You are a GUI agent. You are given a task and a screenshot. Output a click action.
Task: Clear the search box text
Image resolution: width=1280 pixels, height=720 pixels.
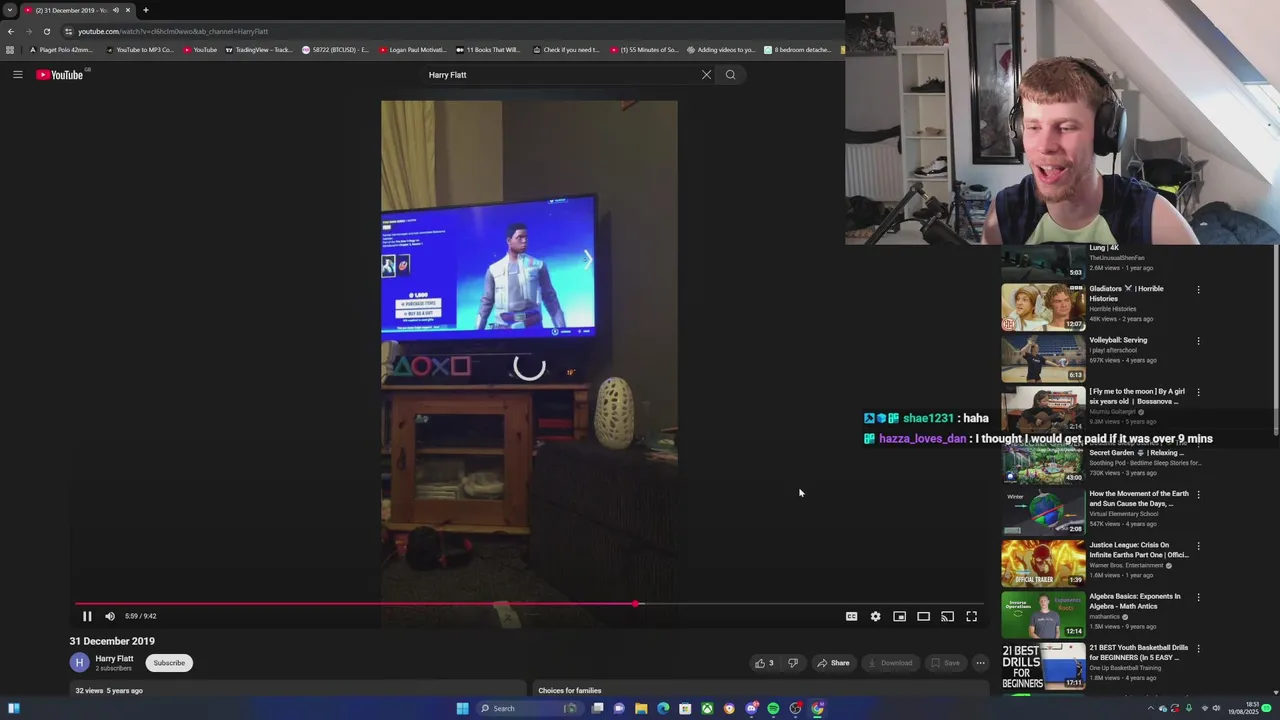click(x=706, y=75)
